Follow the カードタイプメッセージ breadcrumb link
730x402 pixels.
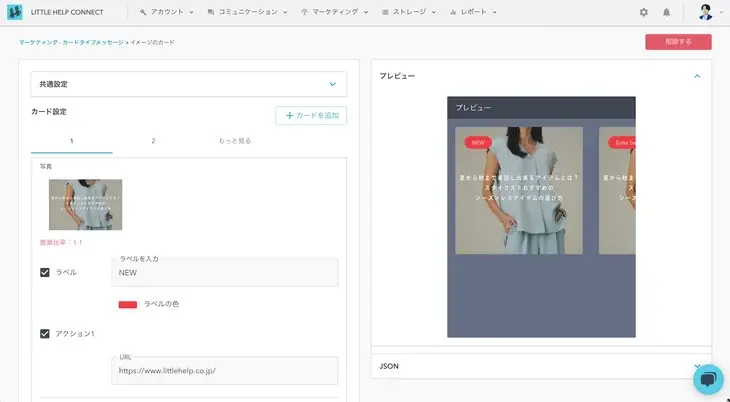(x=95, y=43)
